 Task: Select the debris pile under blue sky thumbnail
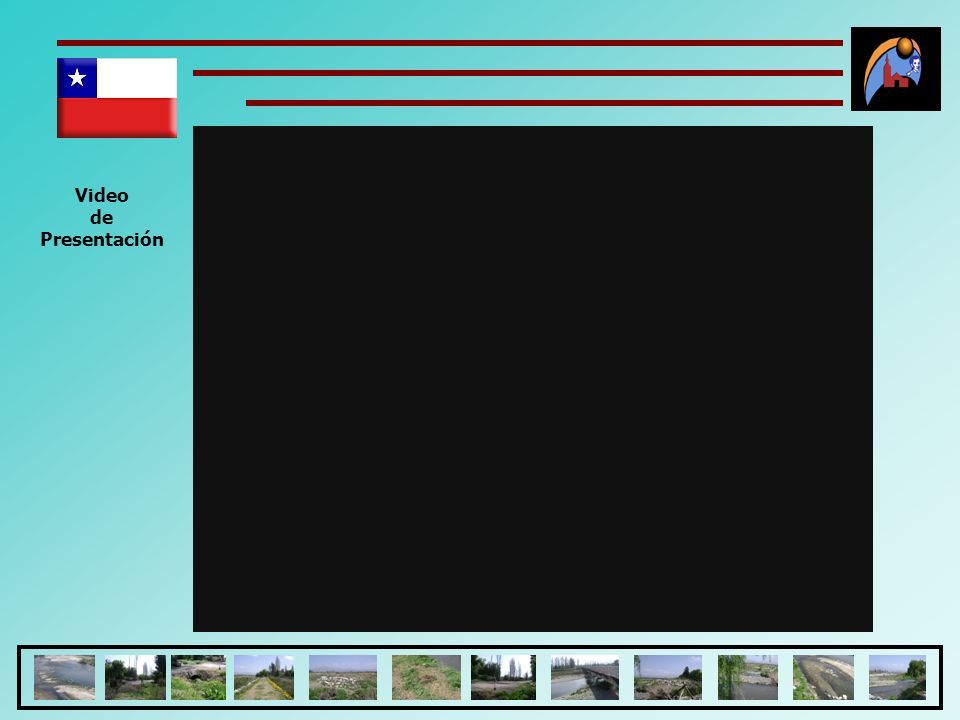pyautogui.click(x=668, y=677)
